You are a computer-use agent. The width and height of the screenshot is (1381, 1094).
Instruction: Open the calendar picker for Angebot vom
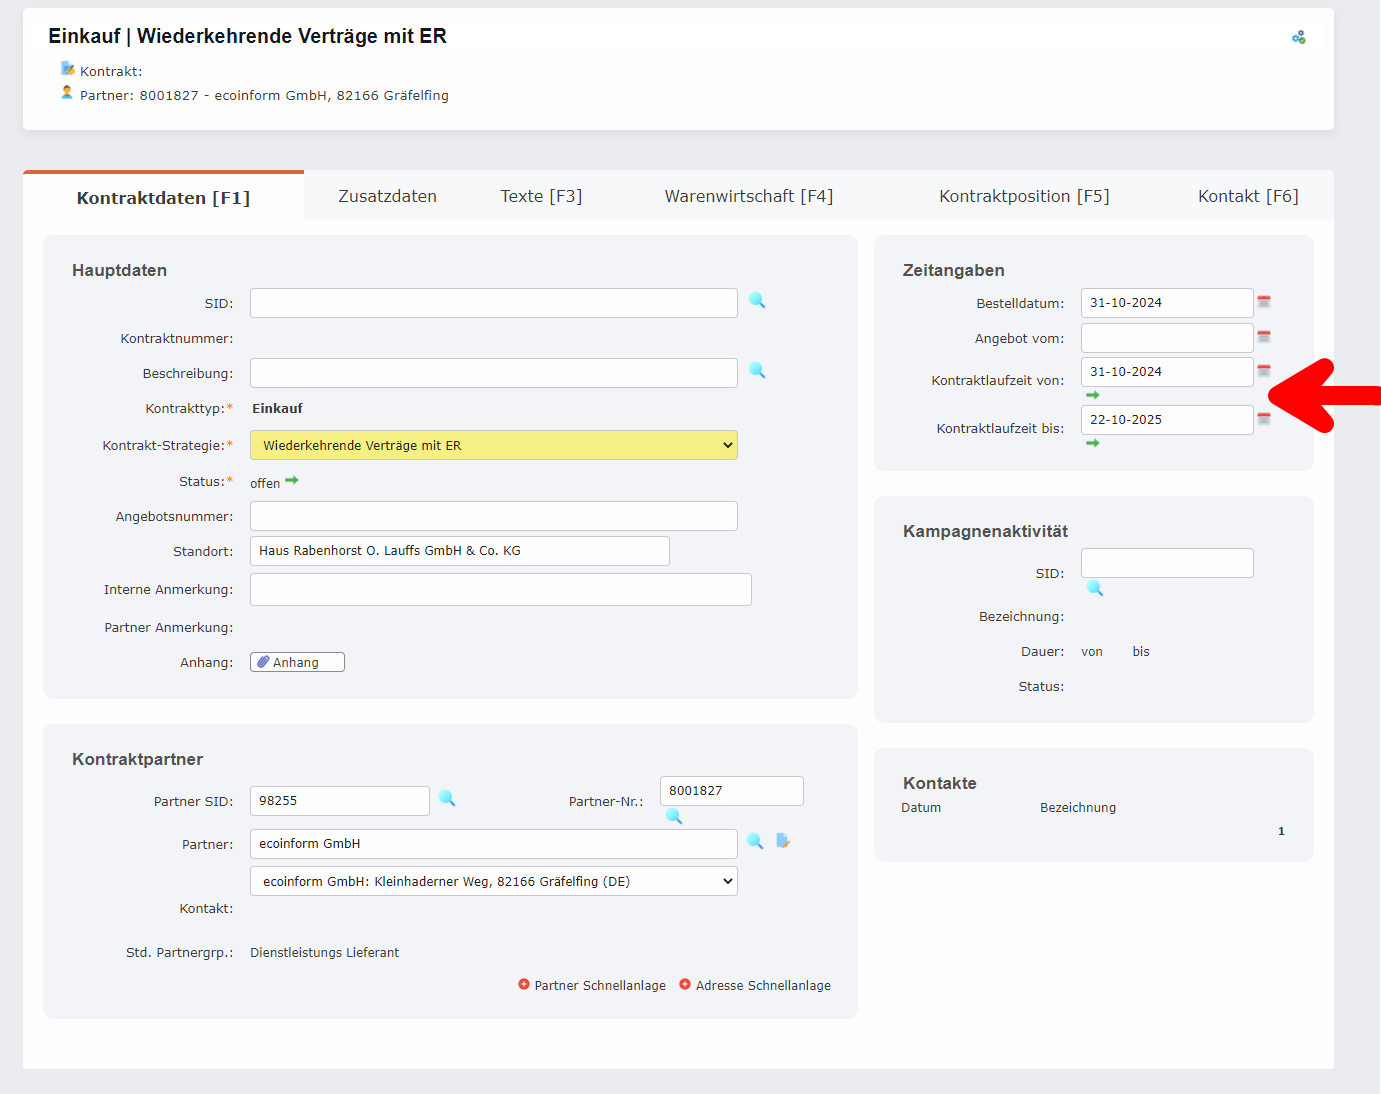[1263, 337]
